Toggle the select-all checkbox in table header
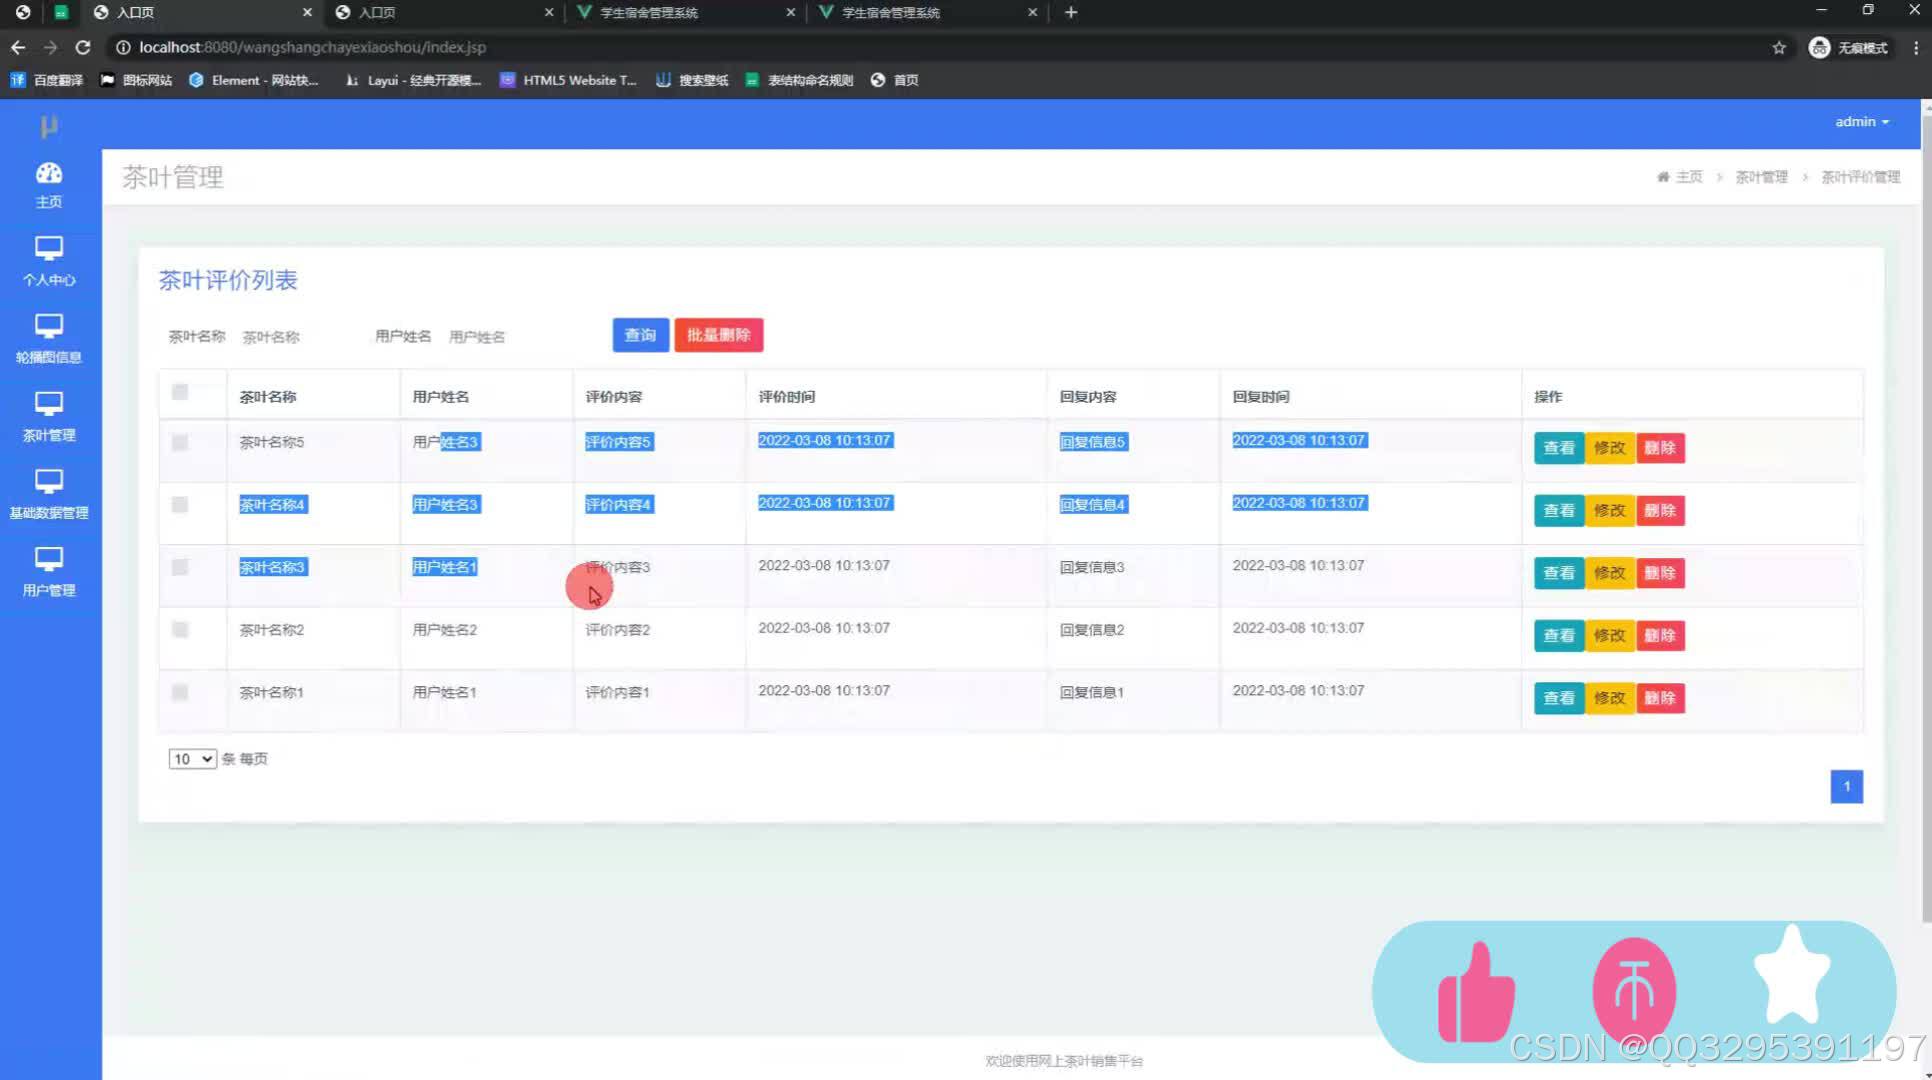 180,392
